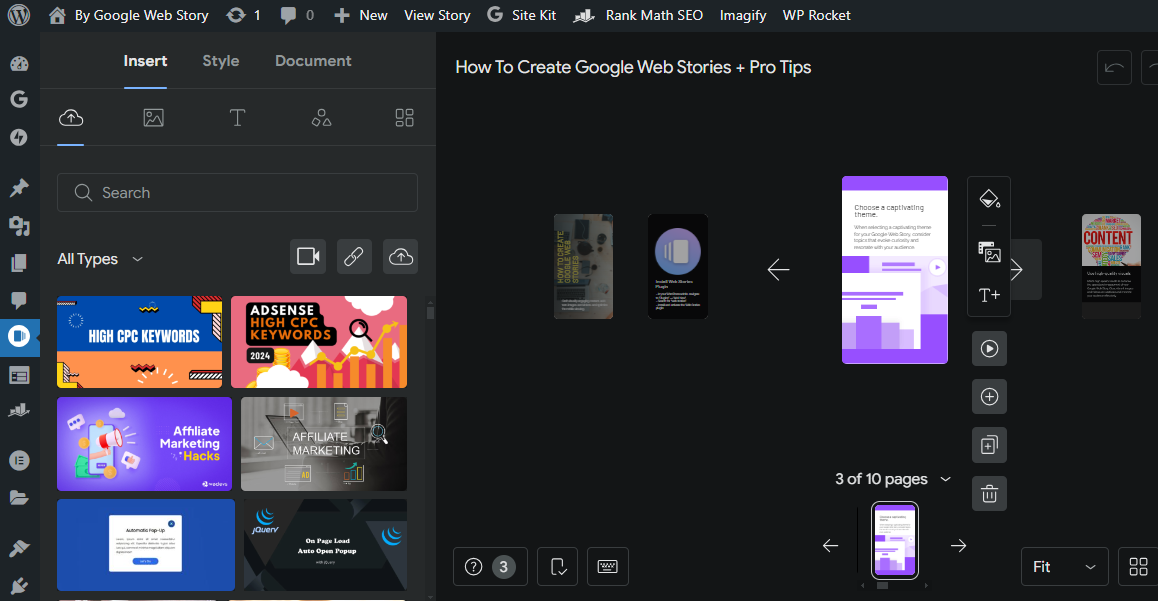The image size is (1158, 601).
Task: Open Rank Math SEO menu
Action: pos(638,15)
